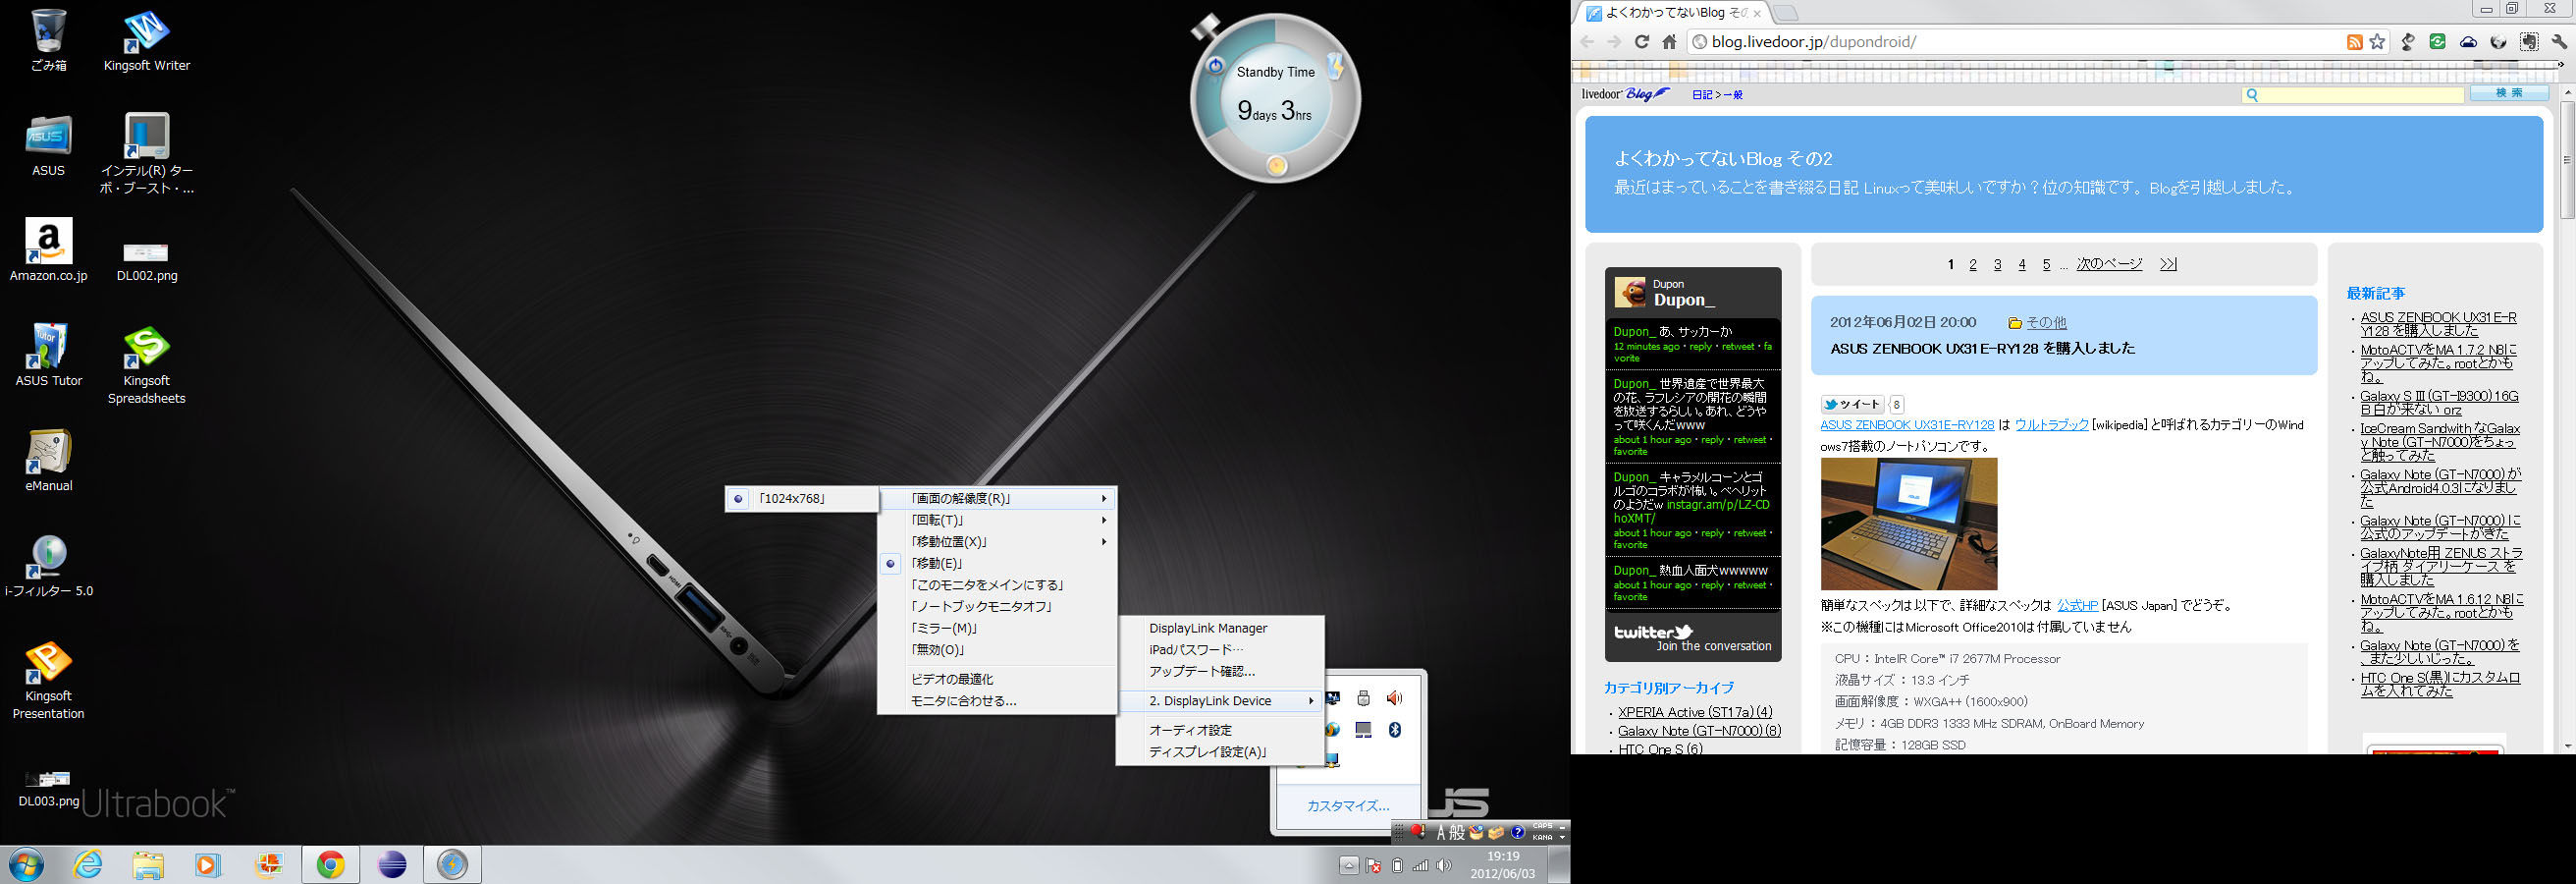Open オーディオ設定 audio settings entry
The width and height of the screenshot is (2576, 884).
[1220, 730]
